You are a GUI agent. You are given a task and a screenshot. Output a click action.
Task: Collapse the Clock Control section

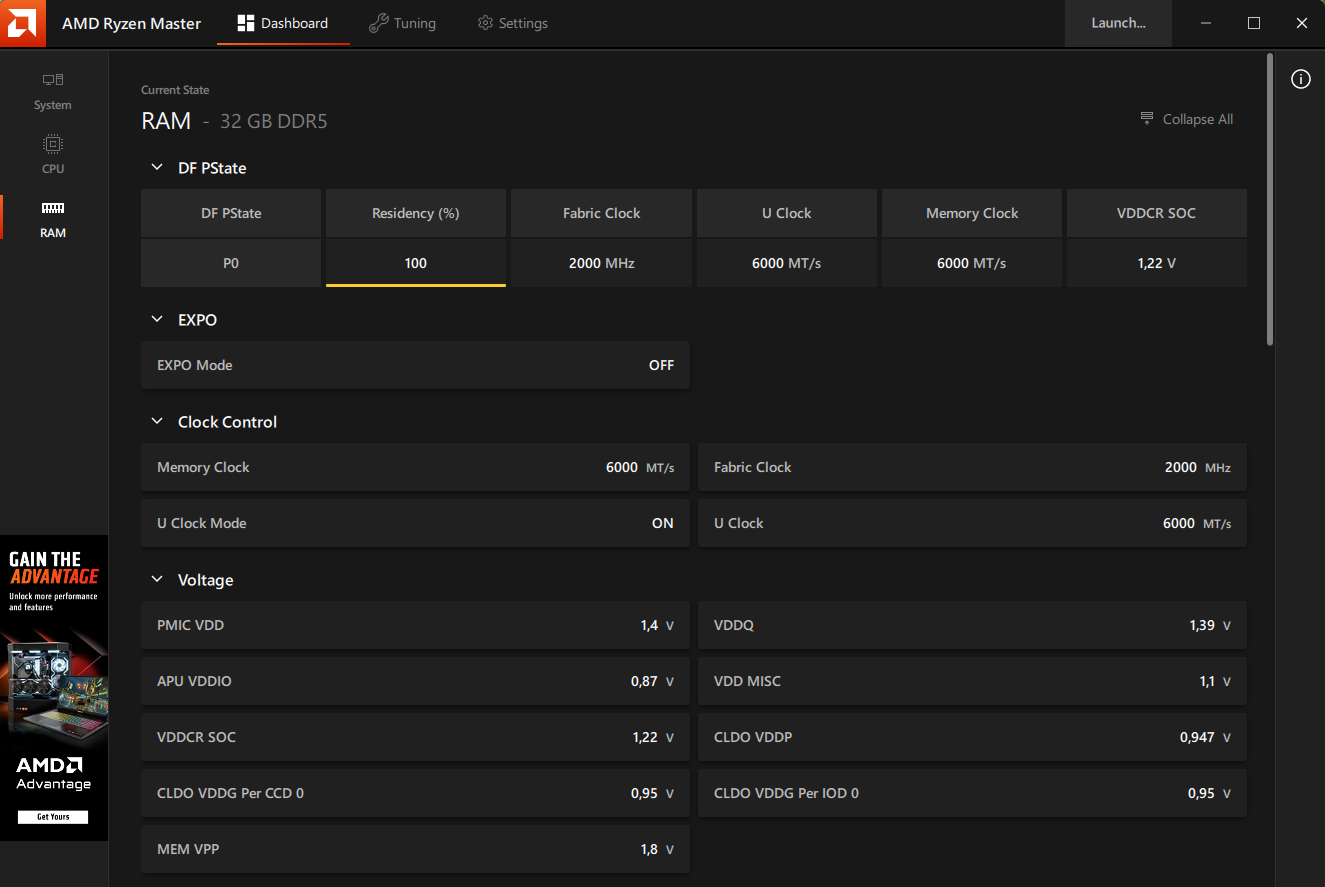click(x=157, y=422)
